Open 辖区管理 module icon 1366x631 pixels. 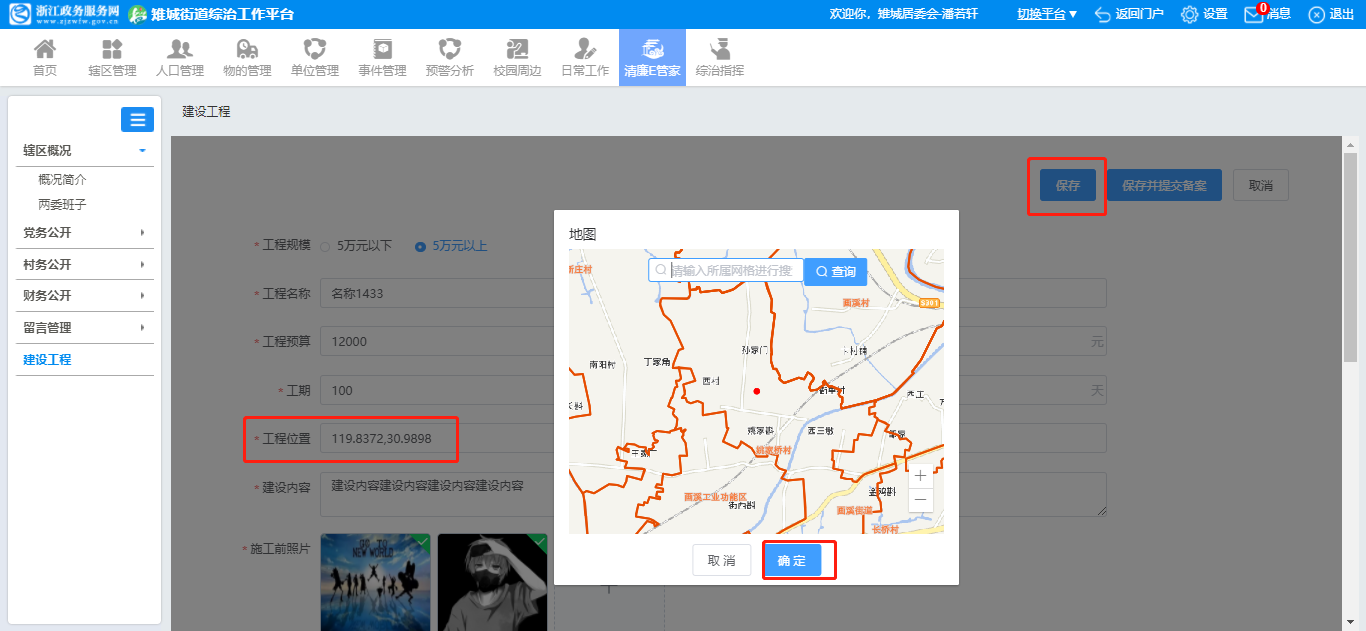coord(112,50)
